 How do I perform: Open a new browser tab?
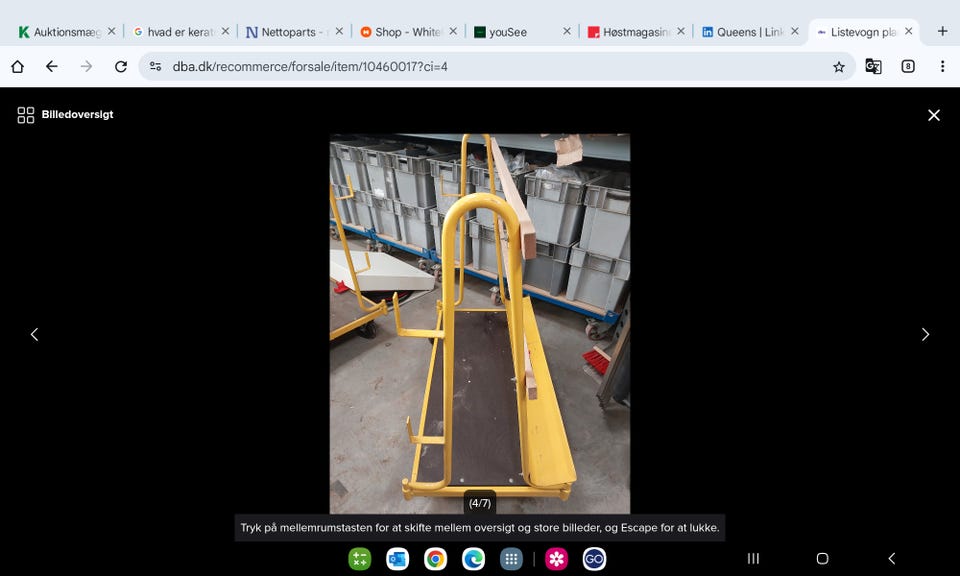click(x=942, y=31)
